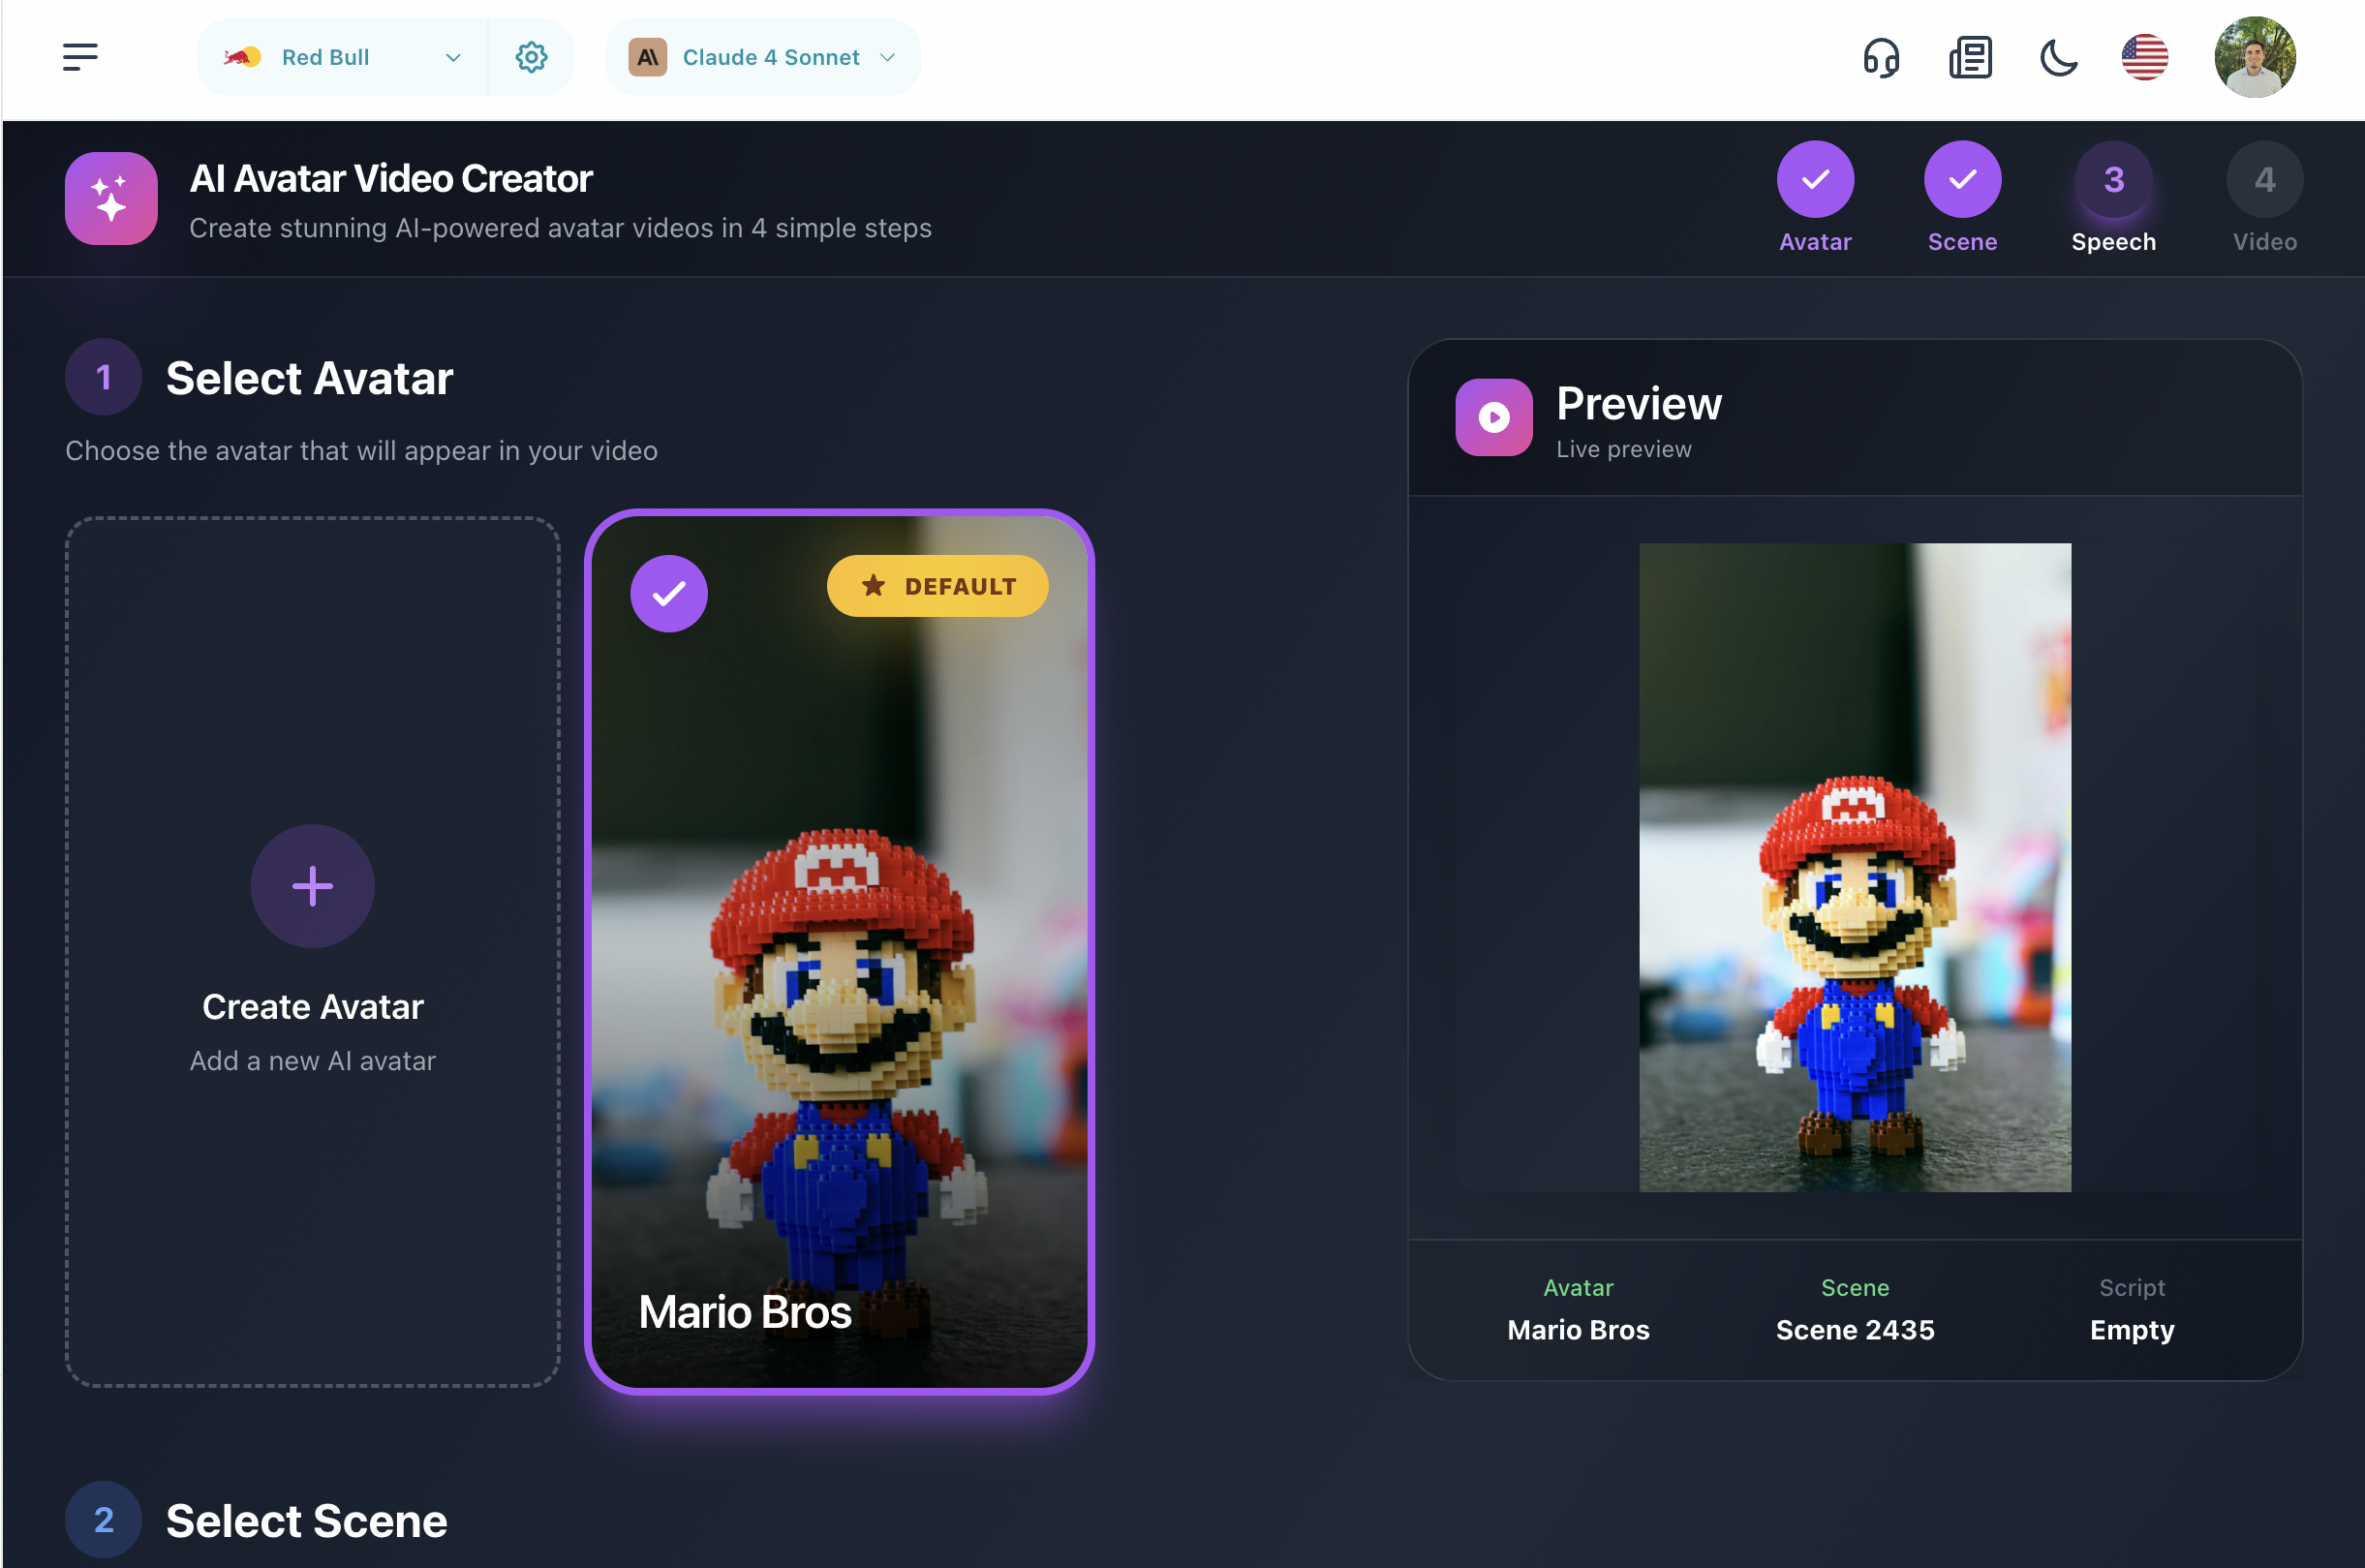Screen dimensions: 2365x1568
Task: Toggle dark mode with moon icon
Action: click(2058, 57)
